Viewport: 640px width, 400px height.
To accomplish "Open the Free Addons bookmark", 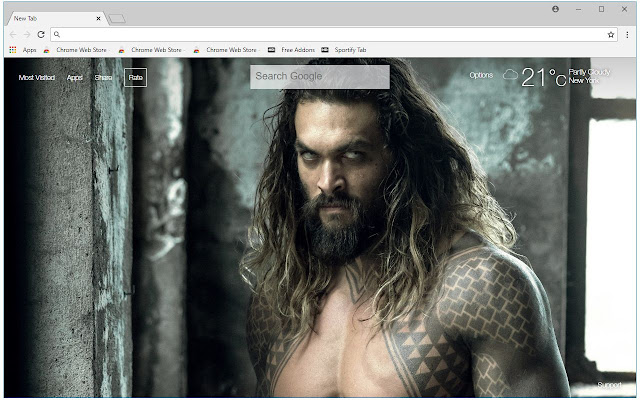I will [x=291, y=50].
